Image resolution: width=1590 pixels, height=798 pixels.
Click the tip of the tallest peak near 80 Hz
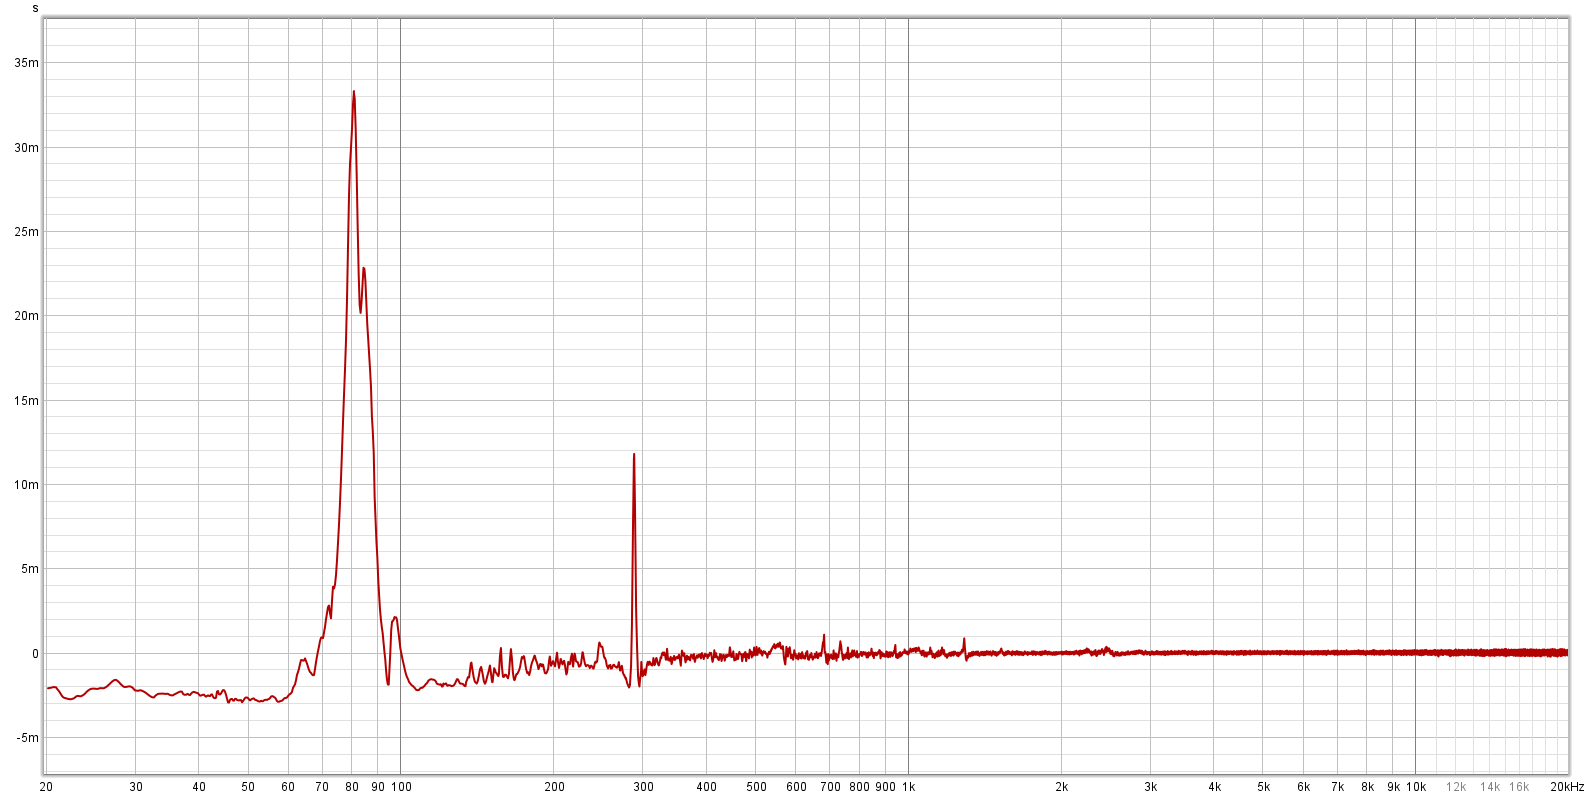[354, 92]
